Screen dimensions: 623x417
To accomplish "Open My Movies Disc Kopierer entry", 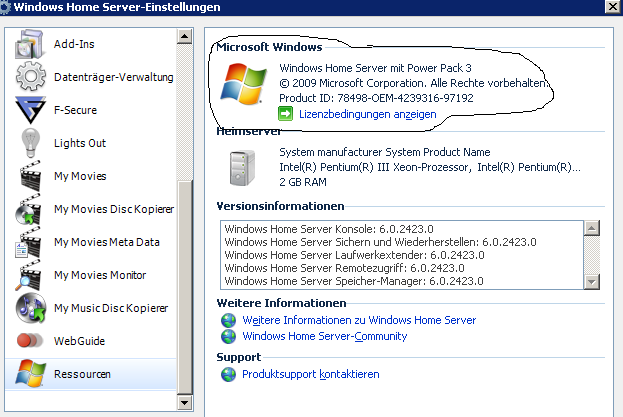I will [x=91, y=209].
